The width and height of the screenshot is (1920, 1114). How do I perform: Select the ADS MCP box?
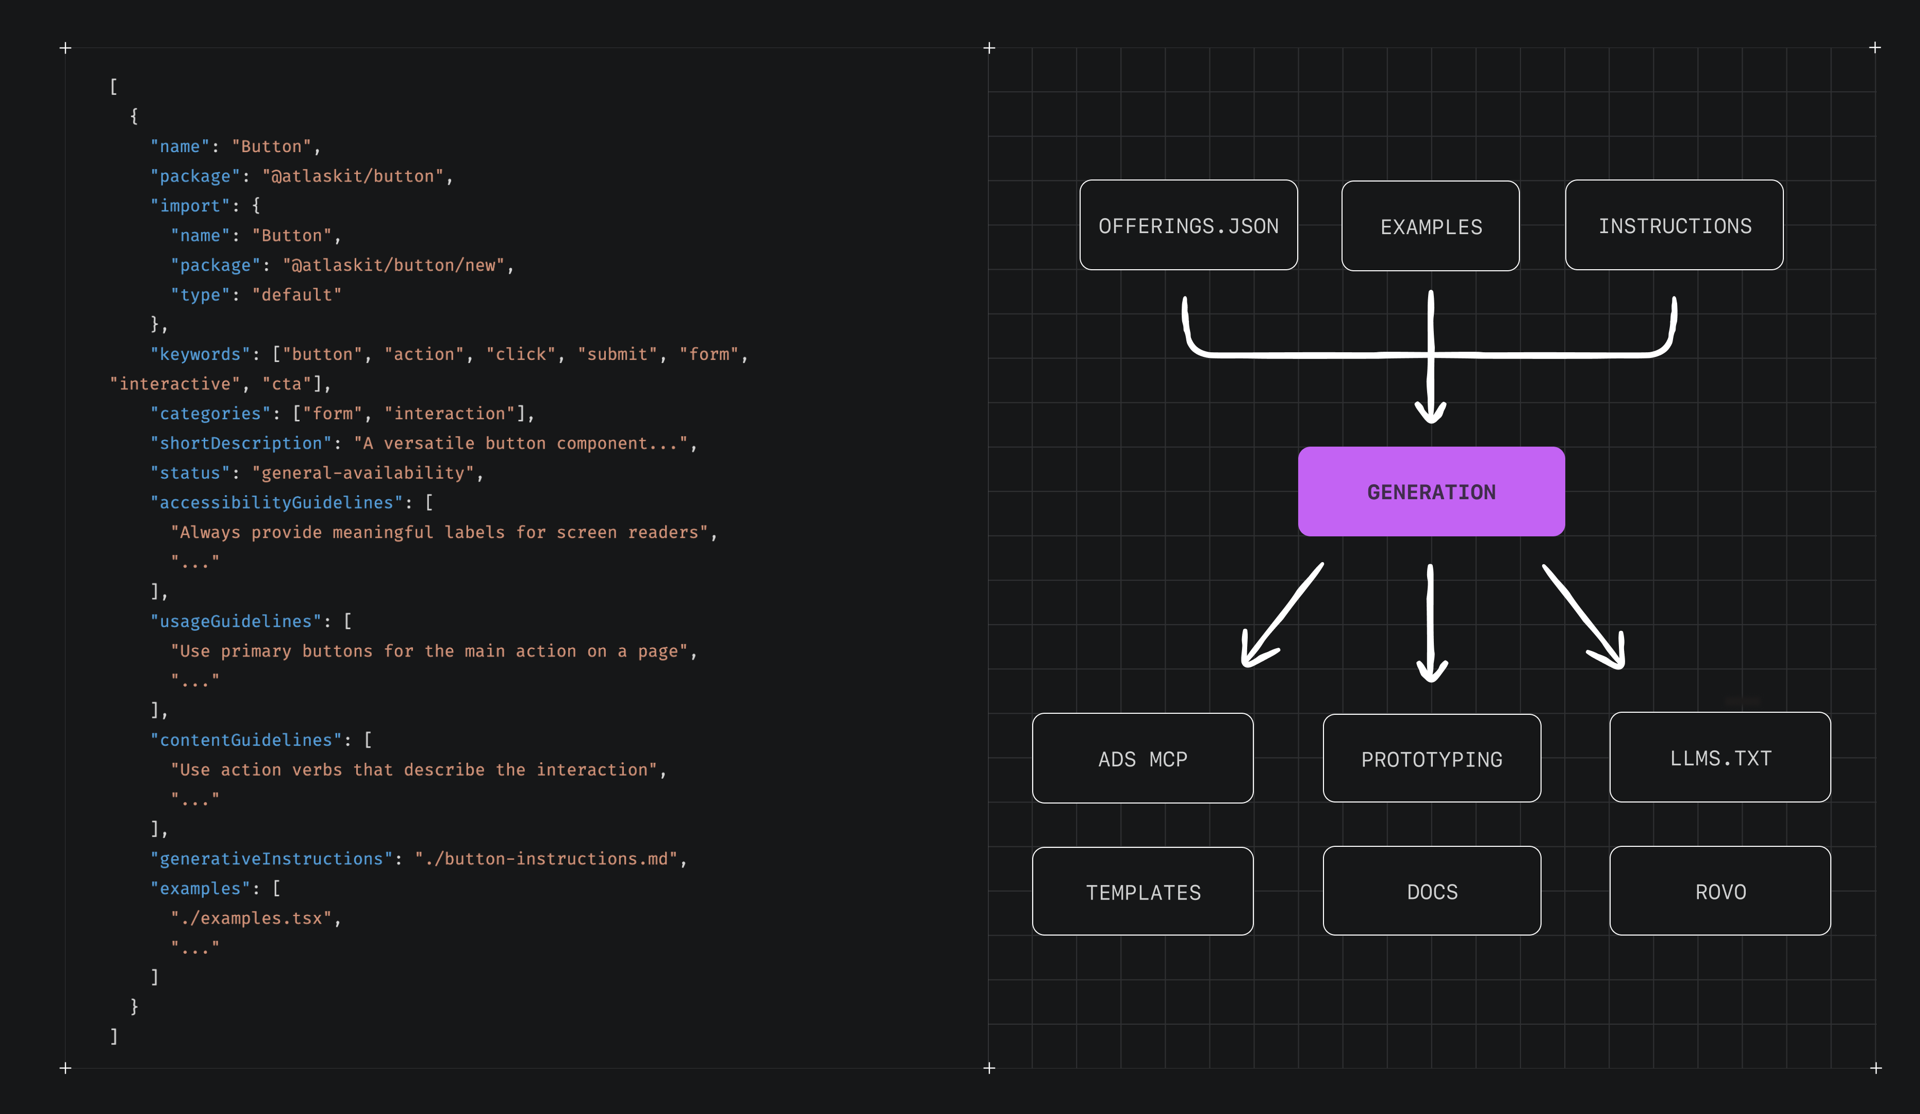point(1142,759)
